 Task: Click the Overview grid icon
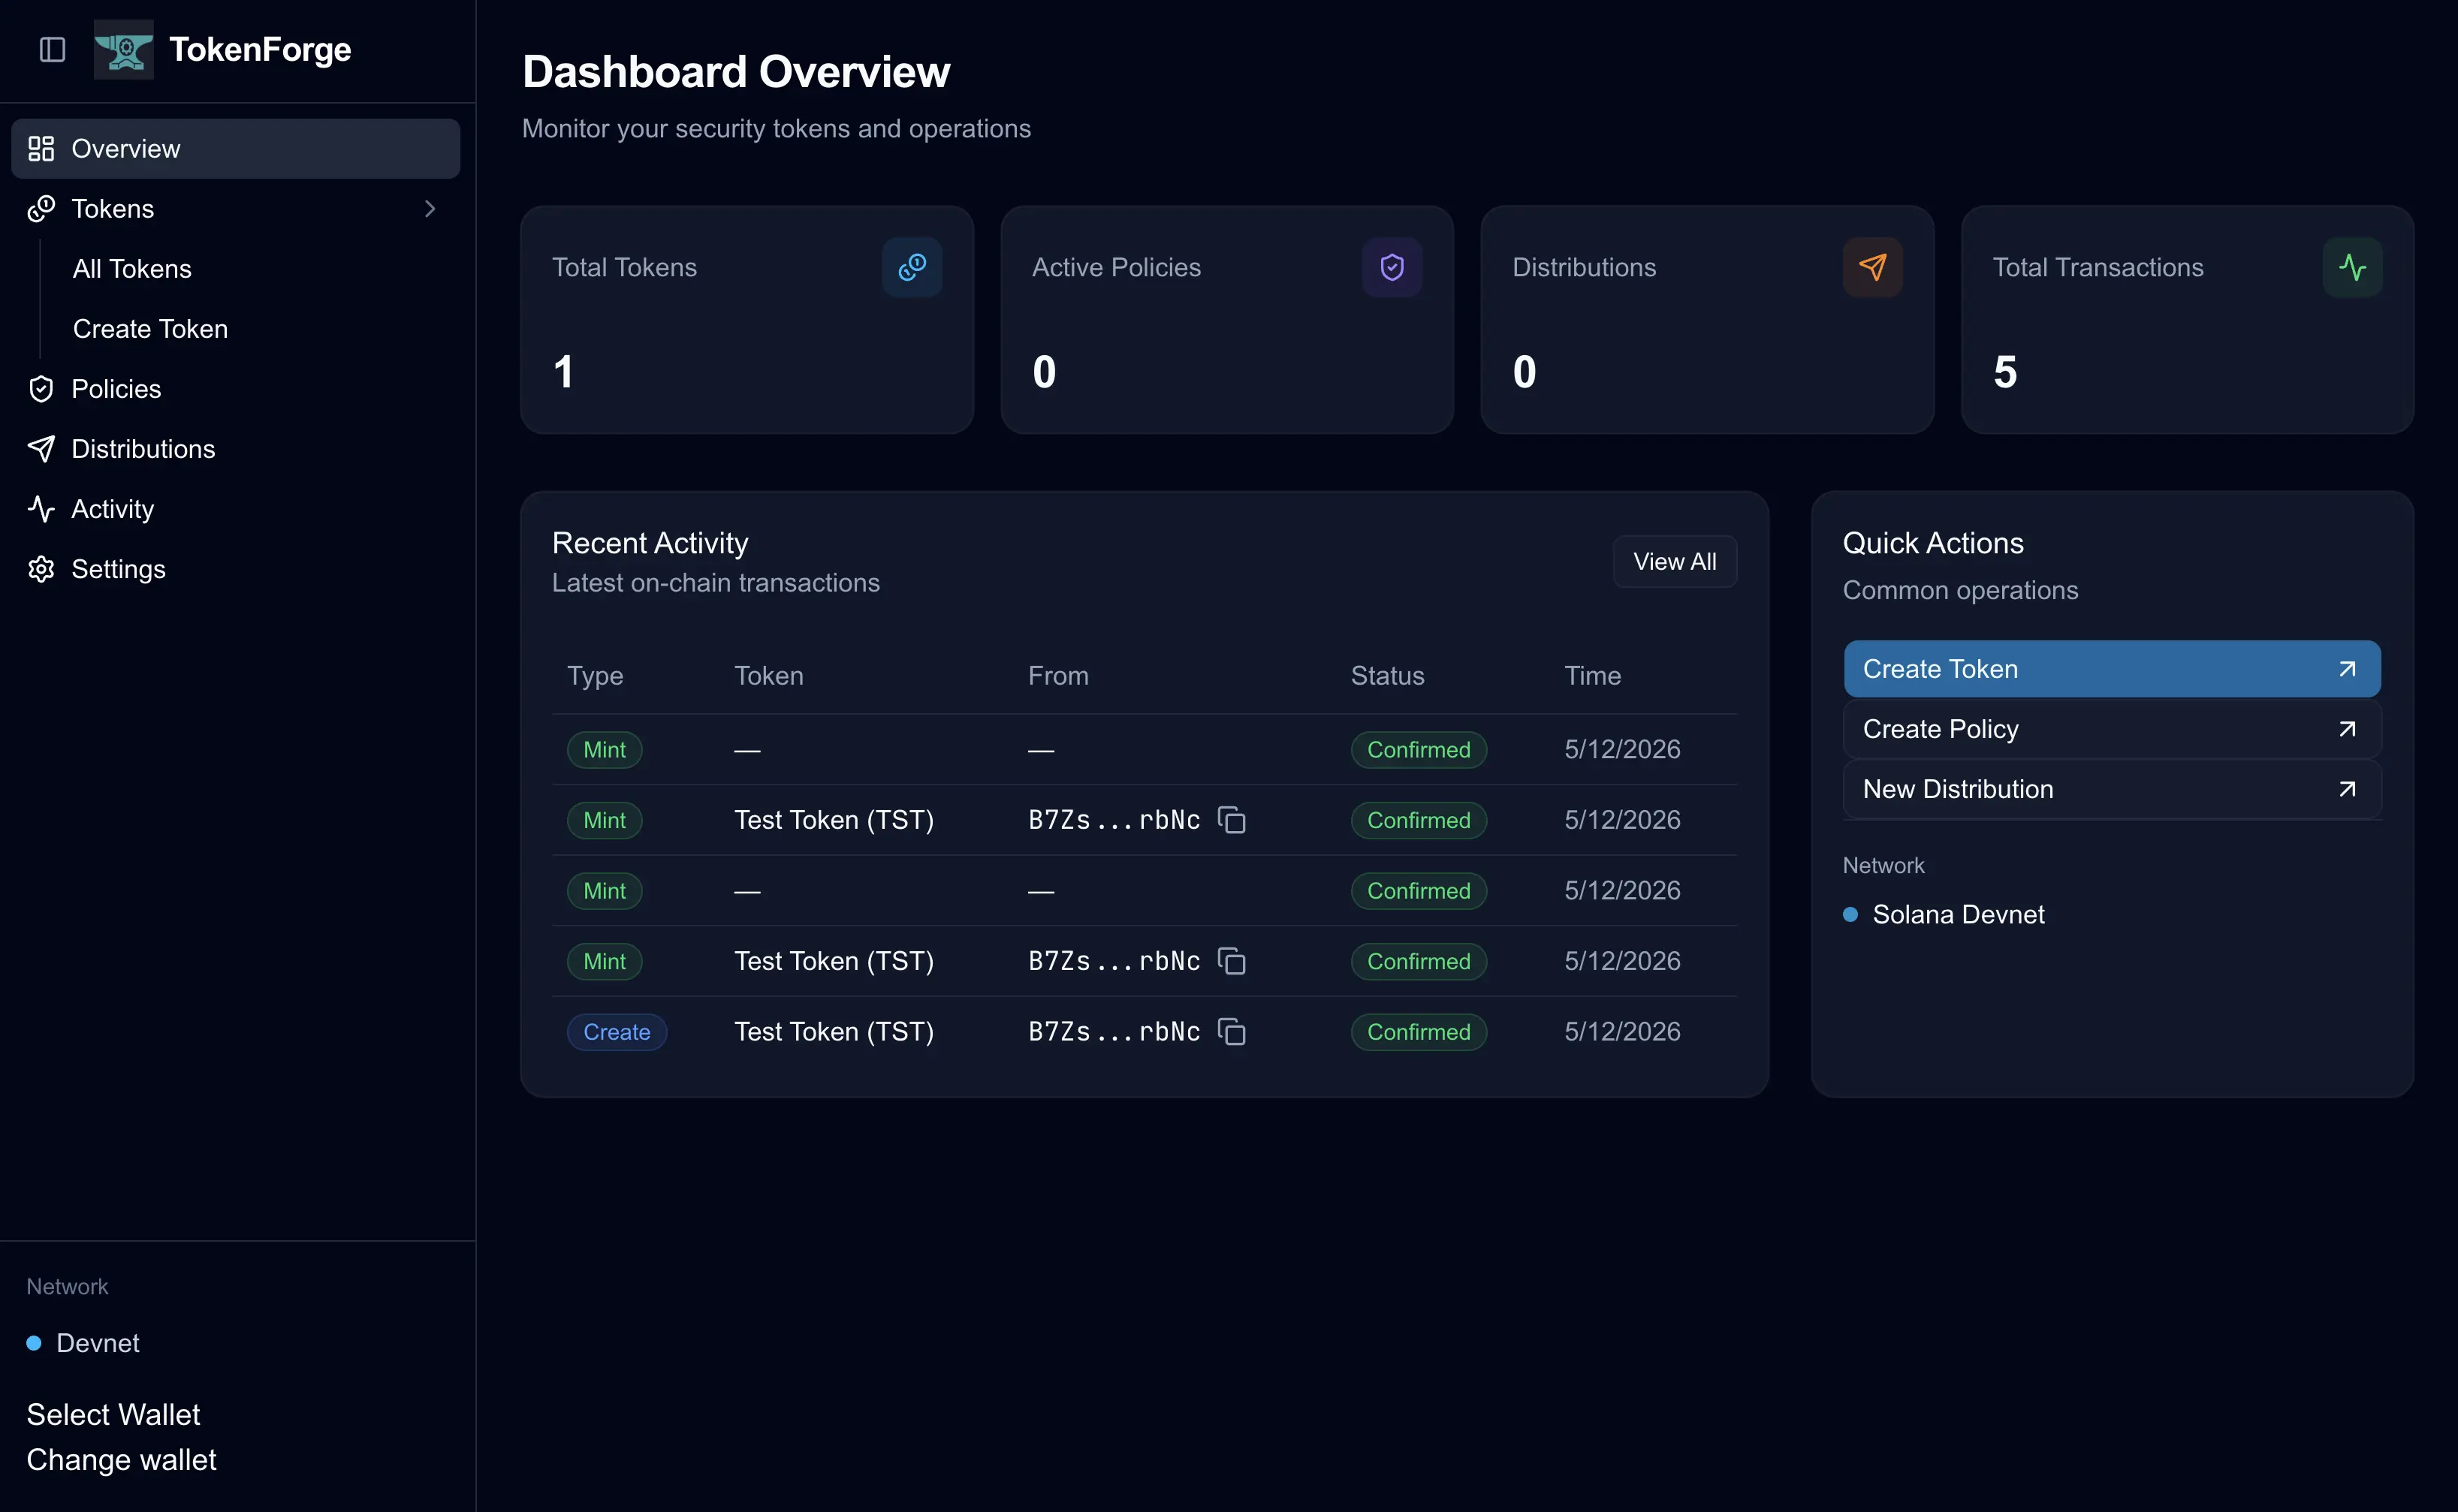pyautogui.click(x=41, y=148)
